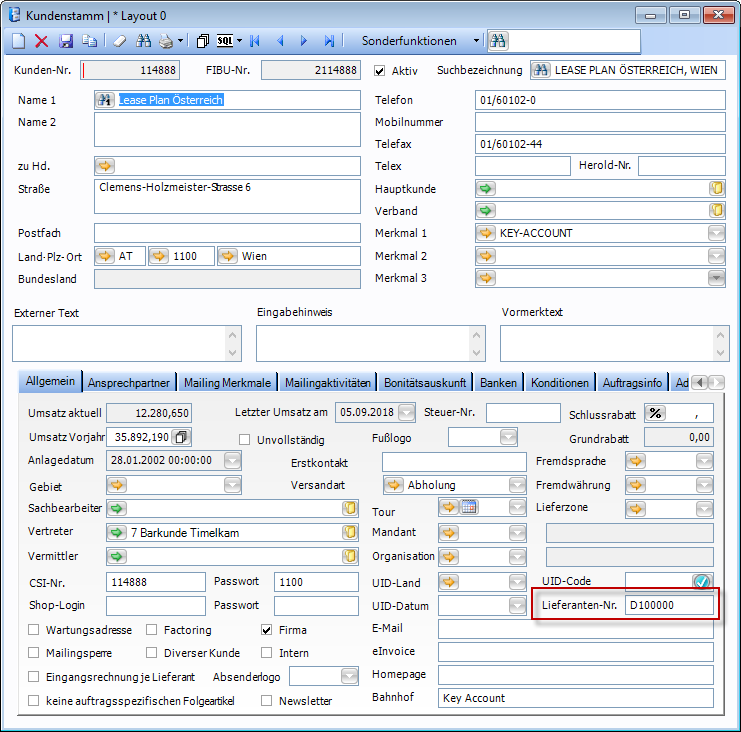741x732 pixels.
Task: Expand the Versandart dropdown list
Action: coord(516,485)
